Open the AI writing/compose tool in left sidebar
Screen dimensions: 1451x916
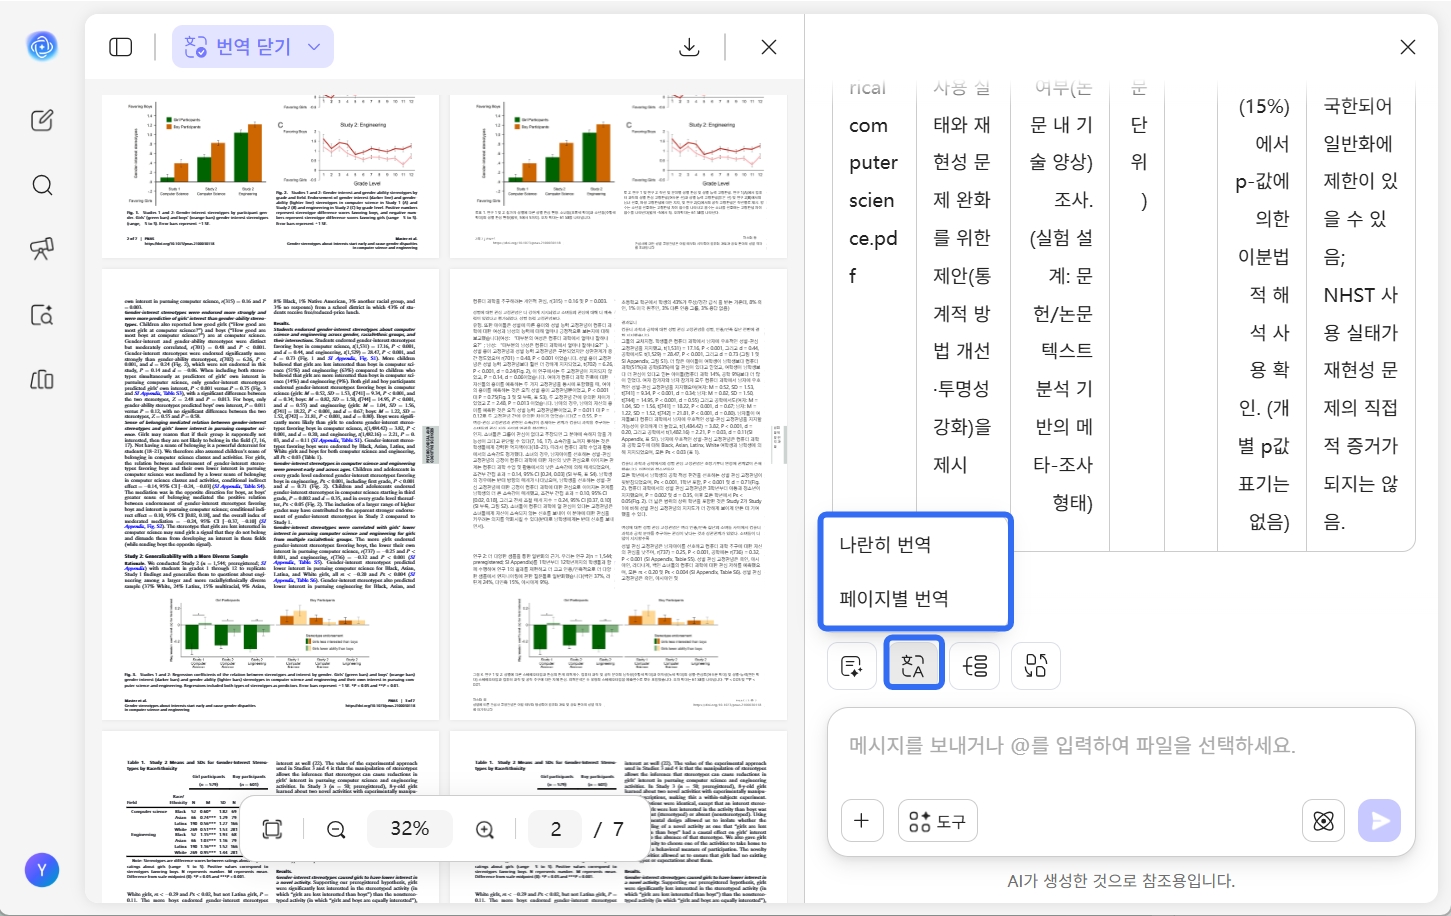pyautogui.click(x=42, y=119)
